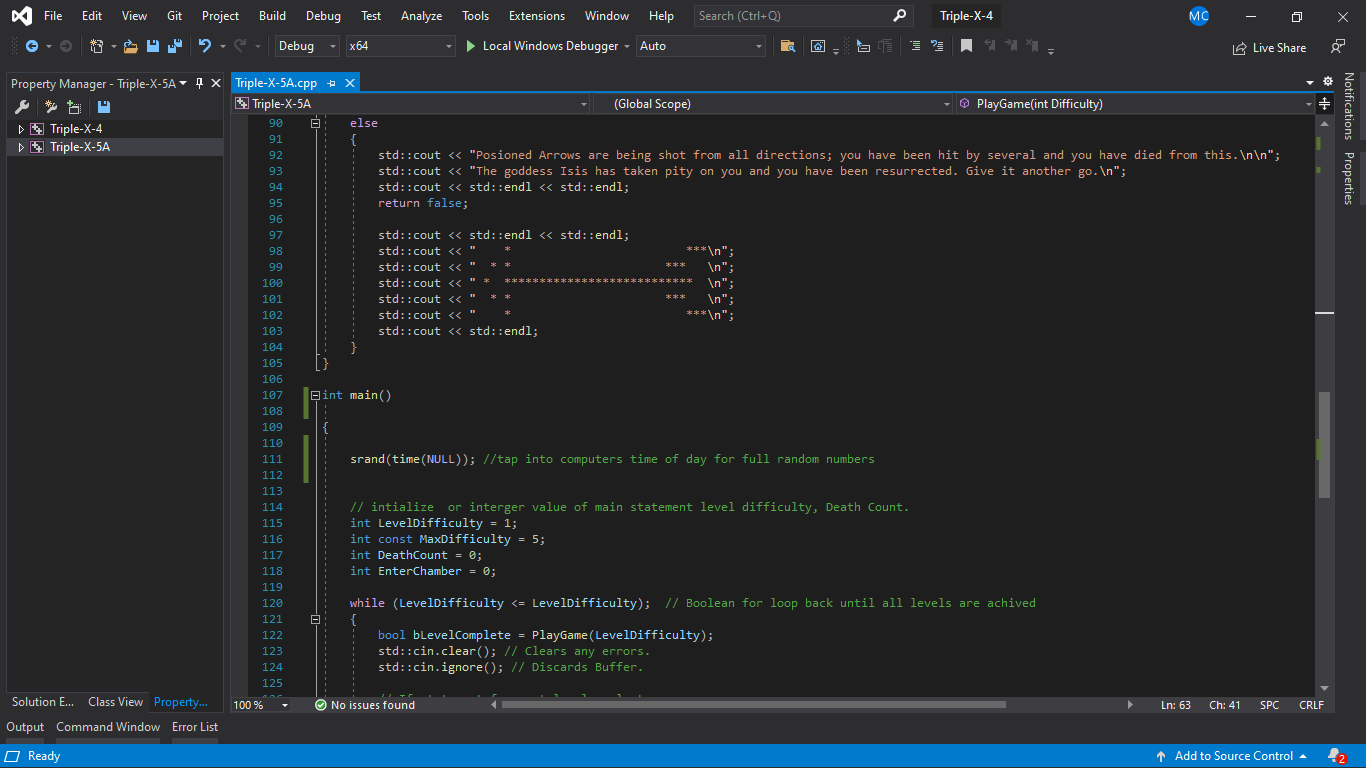The height and width of the screenshot is (768, 1366).
Task: Expand the Triple-X-4 tree node
Action: (x=21, y=129)
